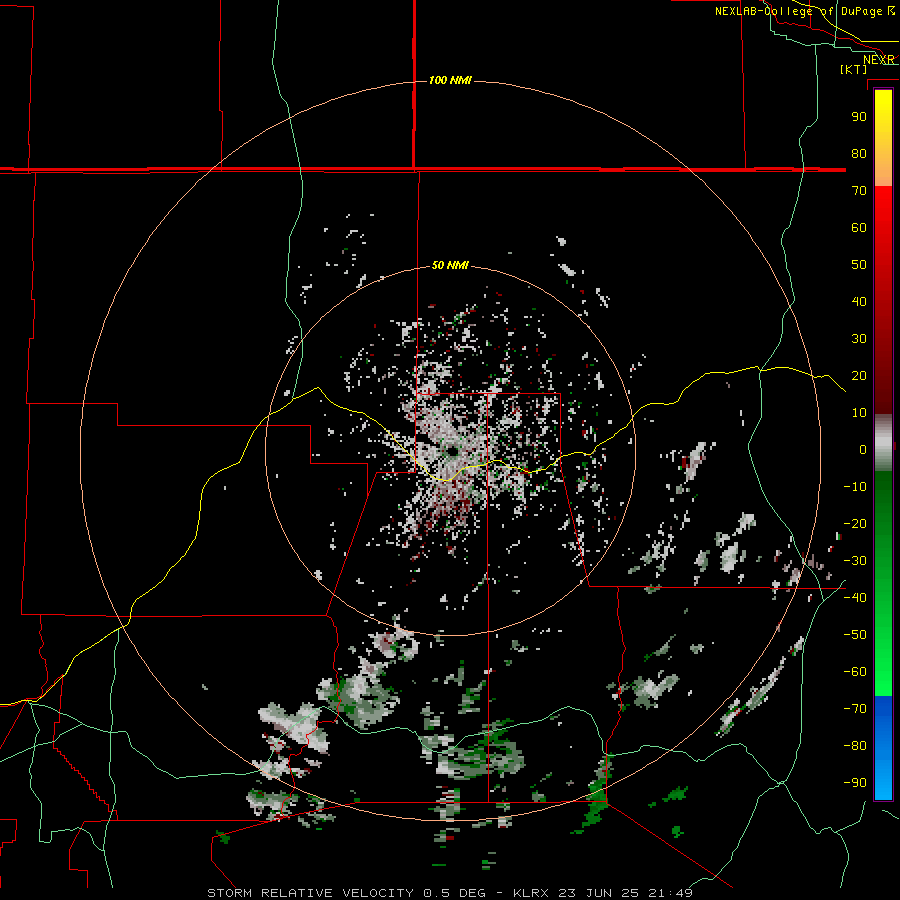Image resolution: width=900 pixels, height=900 pixels.
Task: Click the 20 value on velocity scale
Action: coord(859,376)
